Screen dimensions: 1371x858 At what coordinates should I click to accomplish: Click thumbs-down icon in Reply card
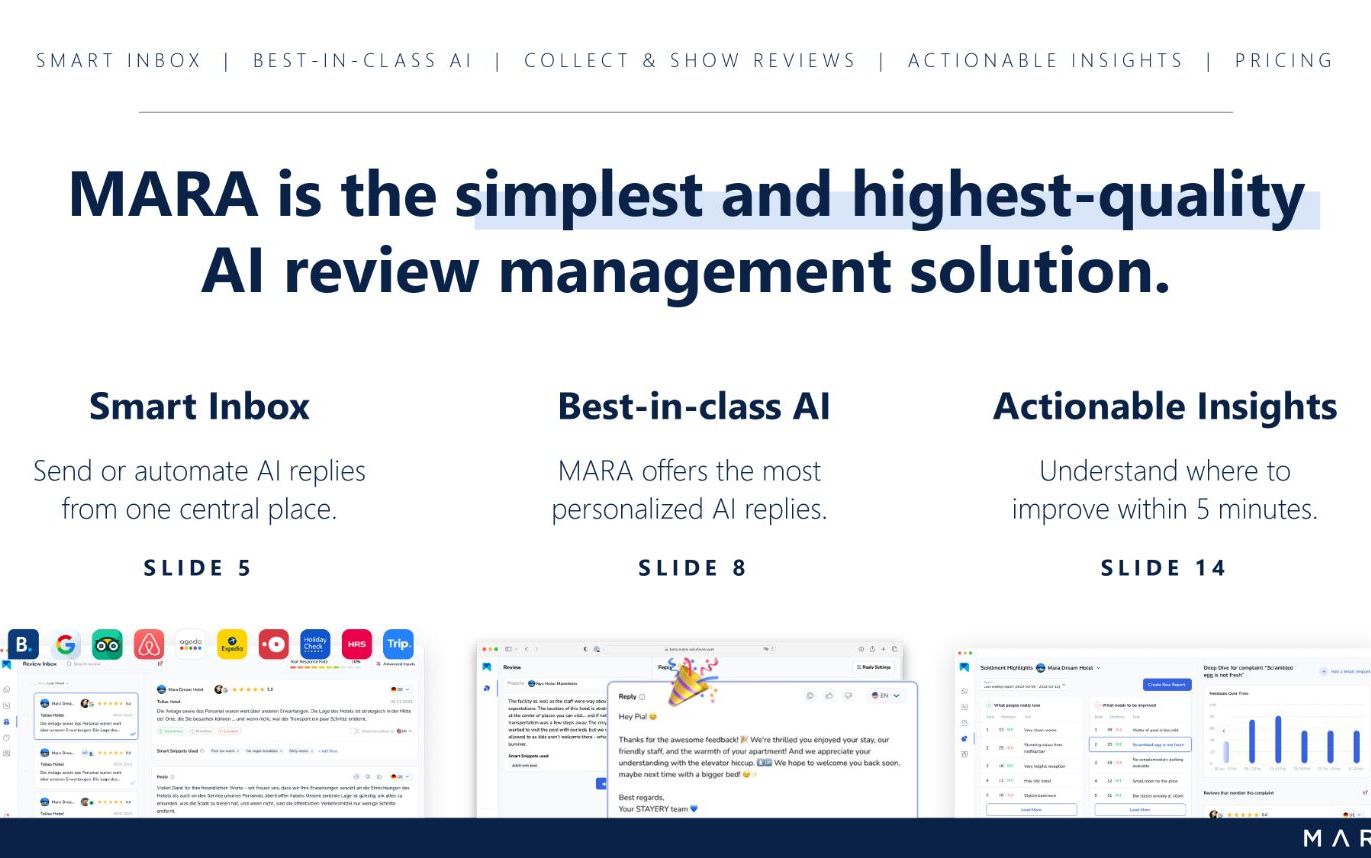tap(848, 695)
